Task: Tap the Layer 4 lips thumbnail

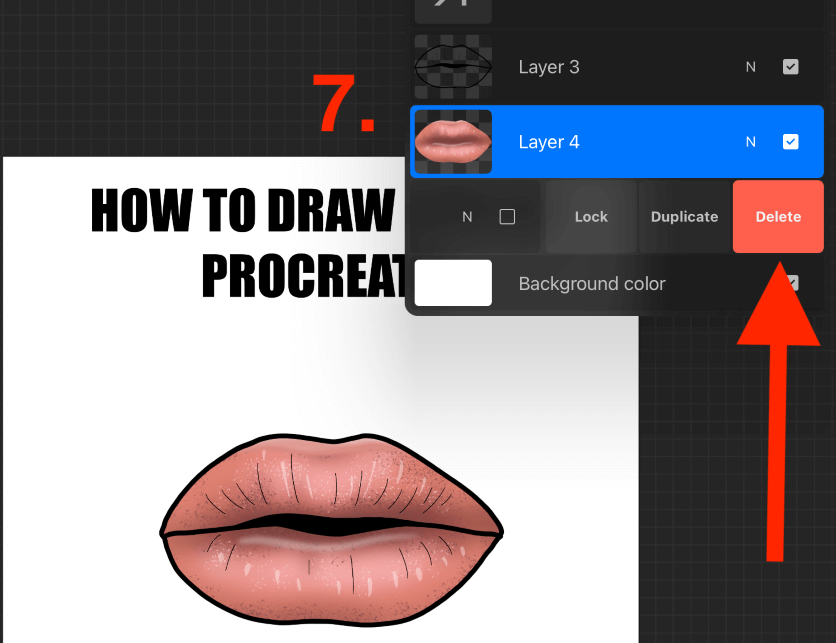Action: pos(453,142)
